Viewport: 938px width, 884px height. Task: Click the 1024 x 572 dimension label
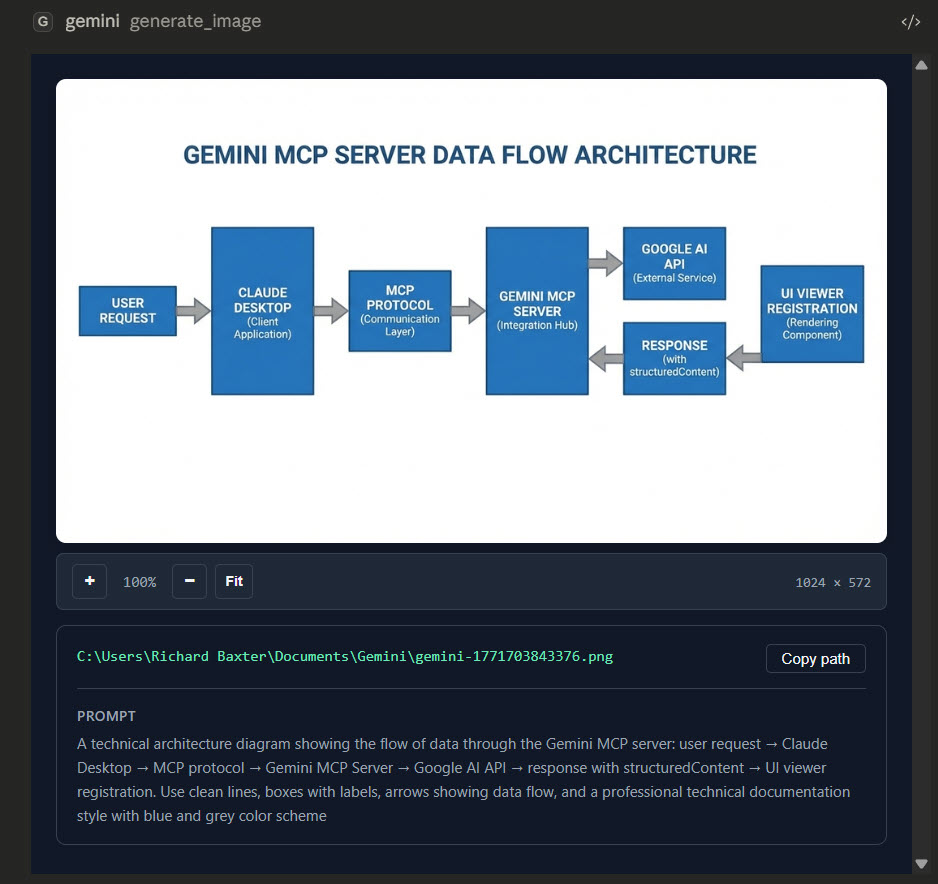(833, 581)
